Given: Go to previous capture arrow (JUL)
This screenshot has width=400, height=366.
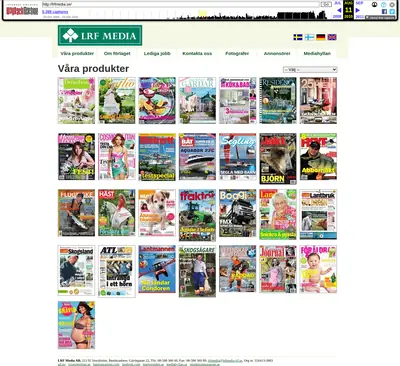Looking at the screenshot, I should (339, 10).
